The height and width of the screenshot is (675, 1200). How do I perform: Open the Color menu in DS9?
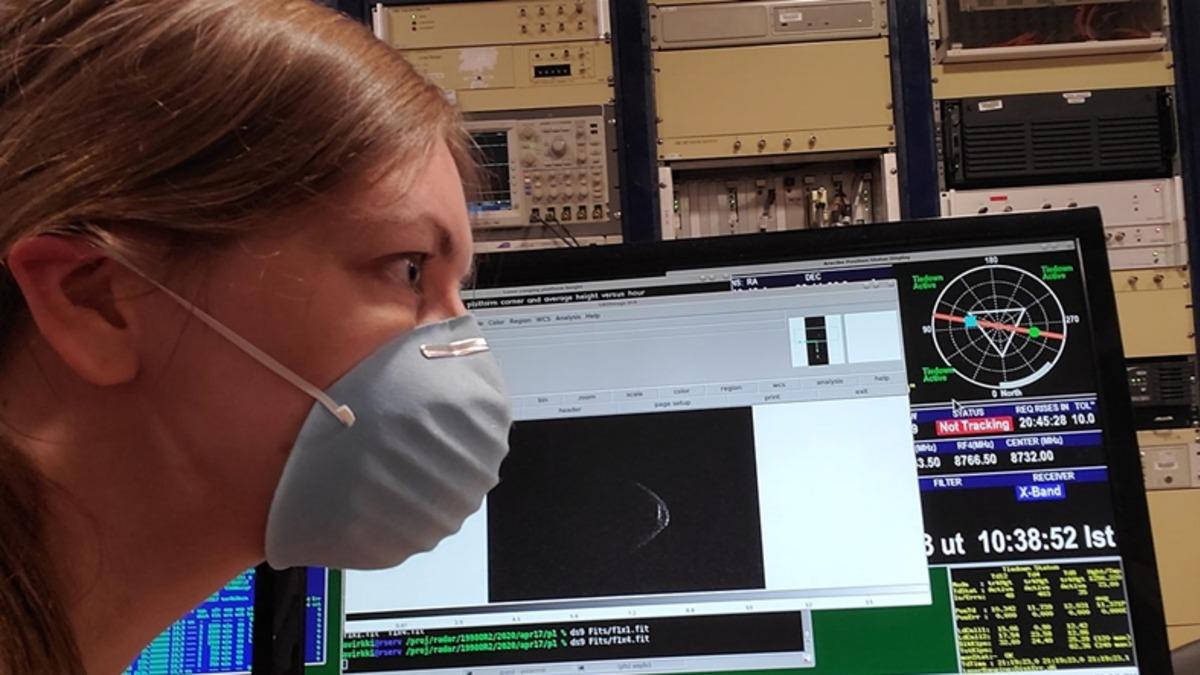coord(496,322)
